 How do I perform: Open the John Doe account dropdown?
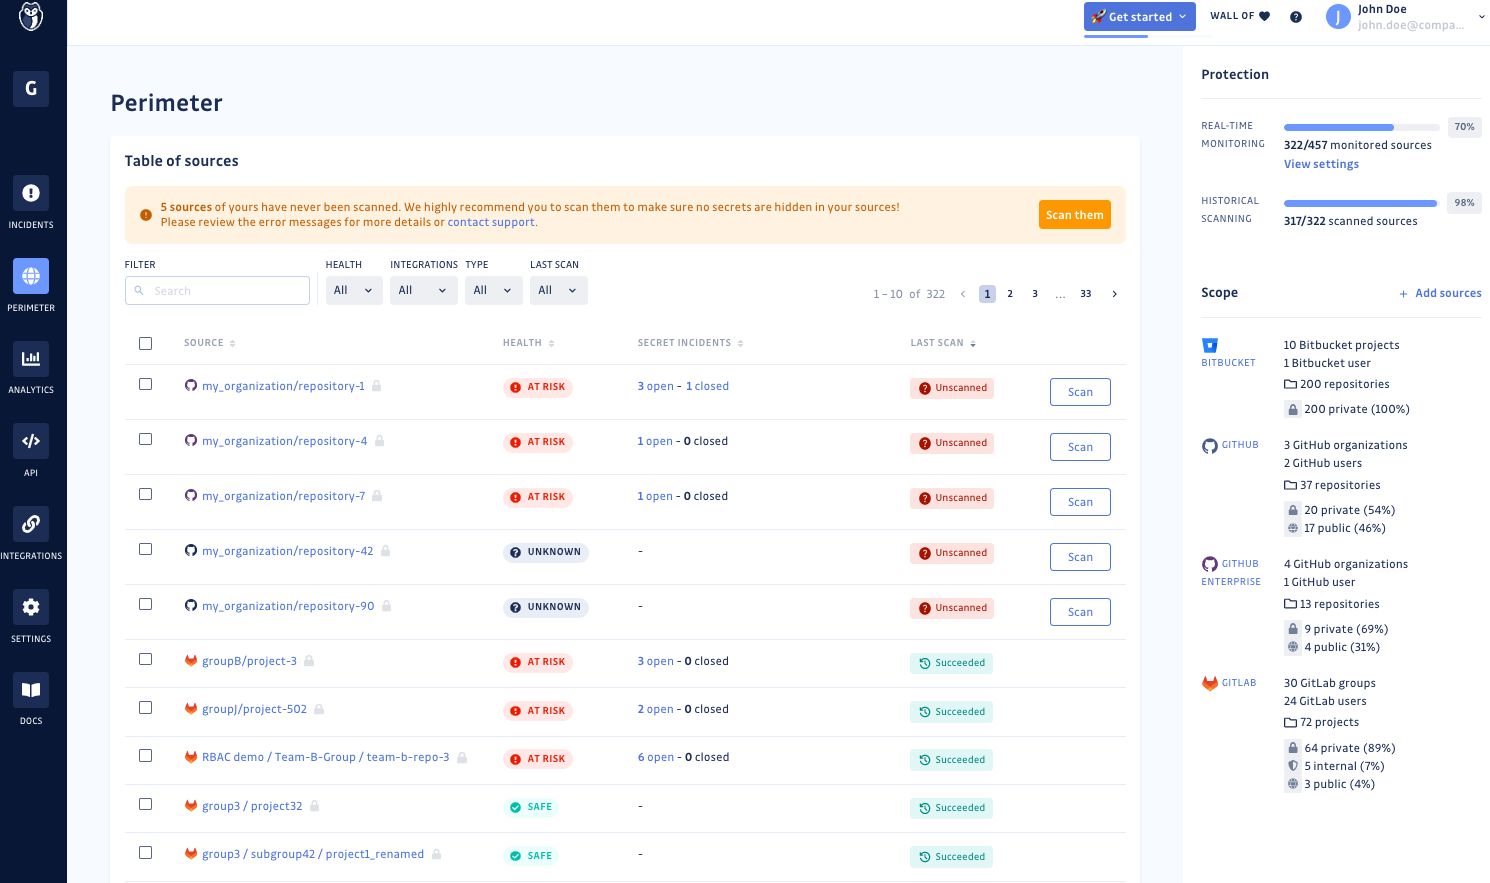(1480, 16)
